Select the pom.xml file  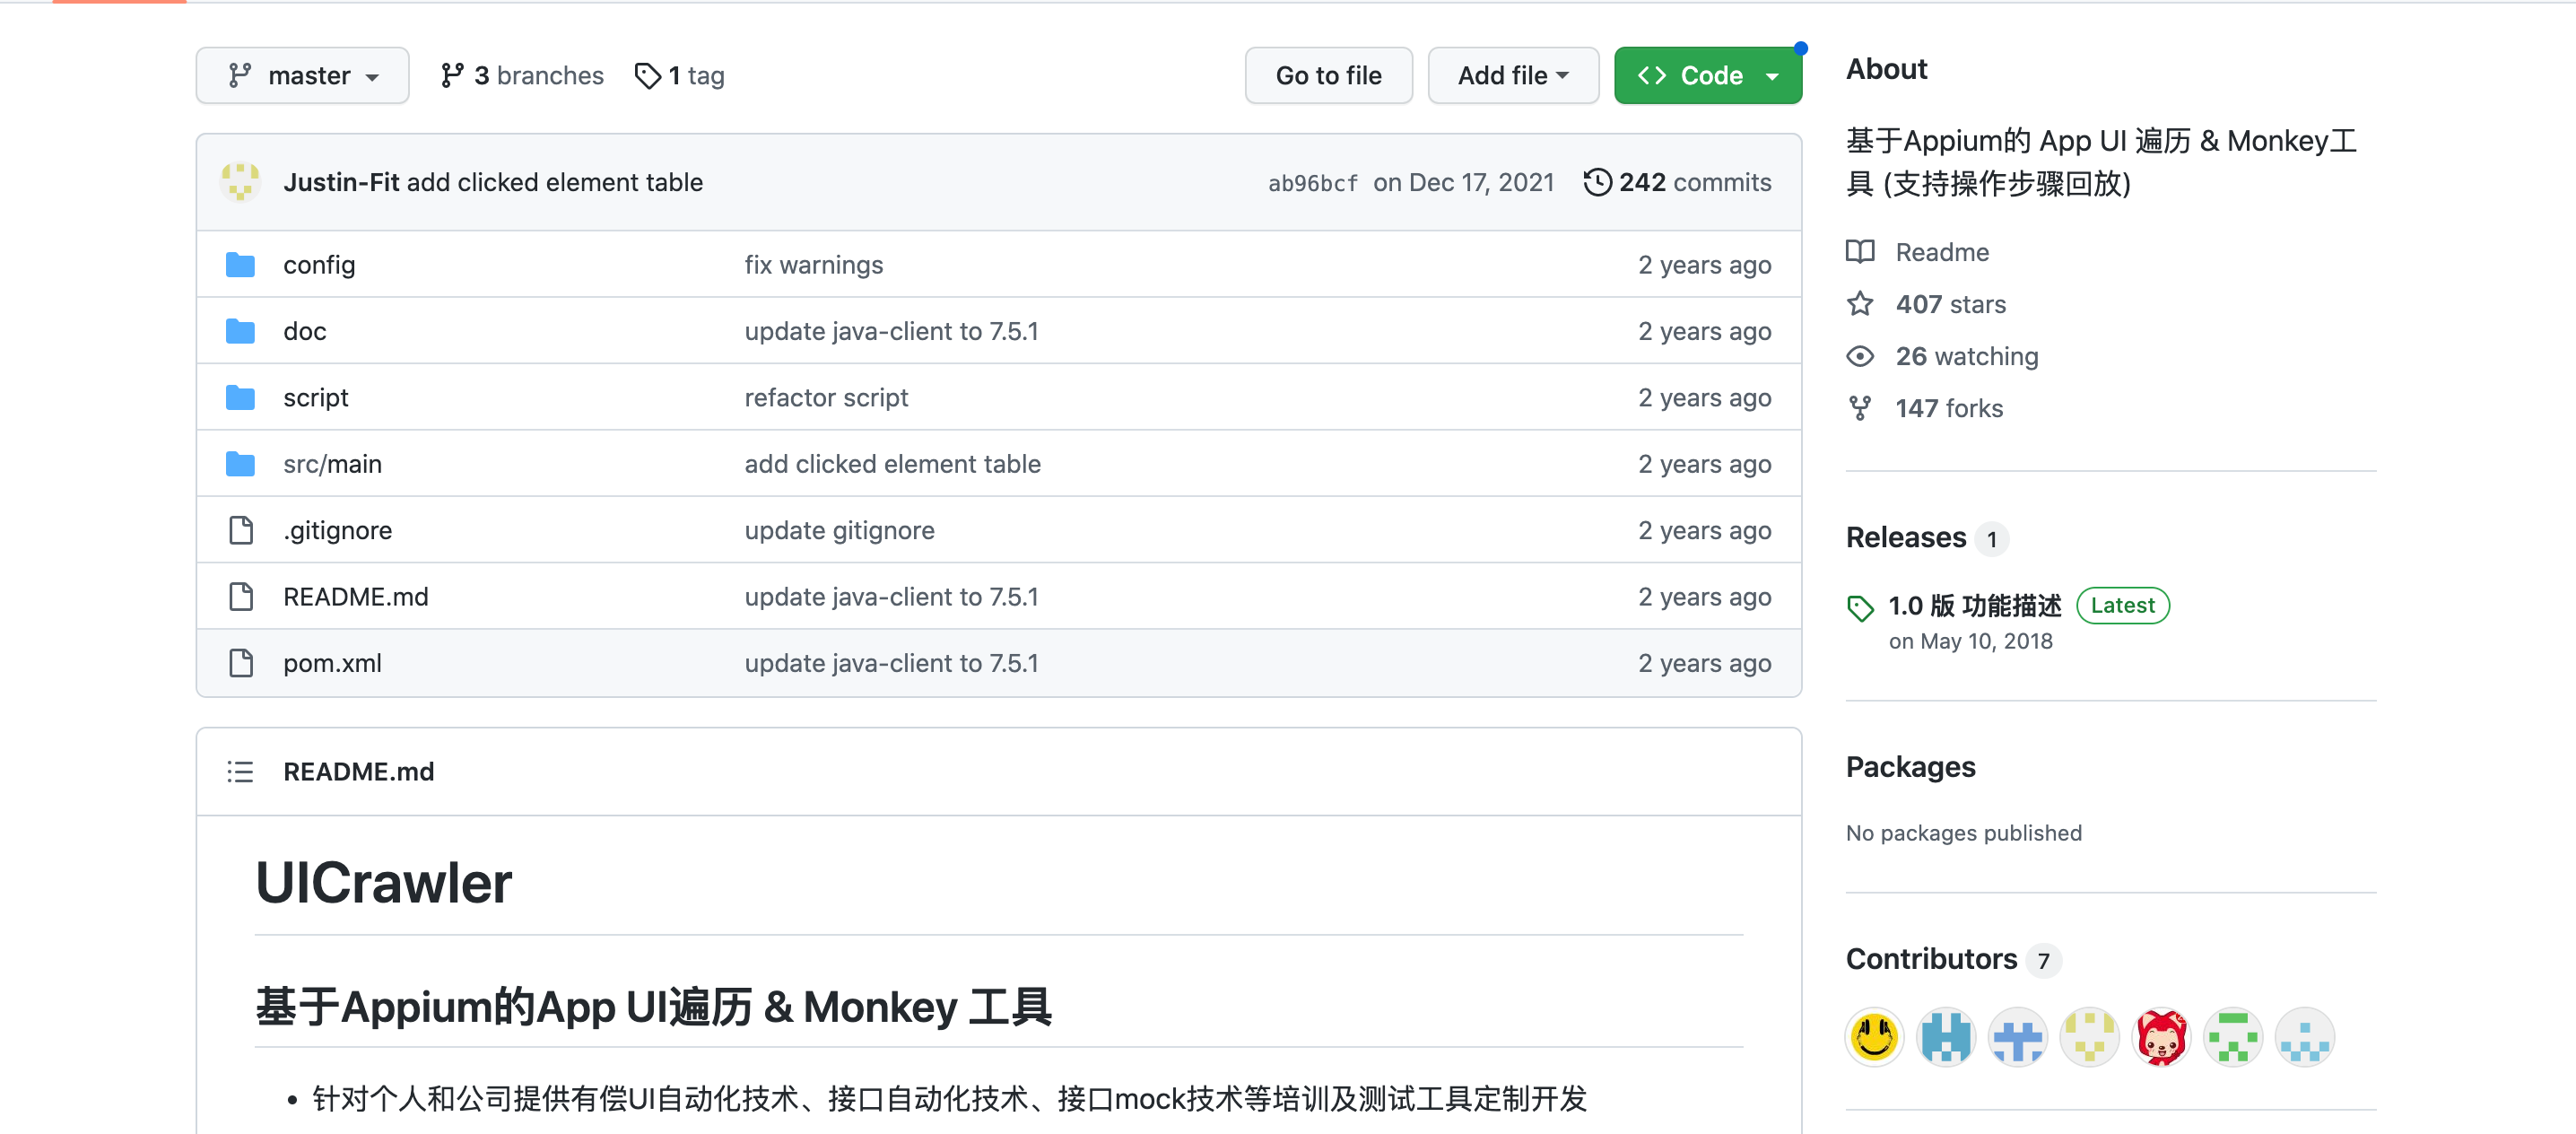coord(333,663)
